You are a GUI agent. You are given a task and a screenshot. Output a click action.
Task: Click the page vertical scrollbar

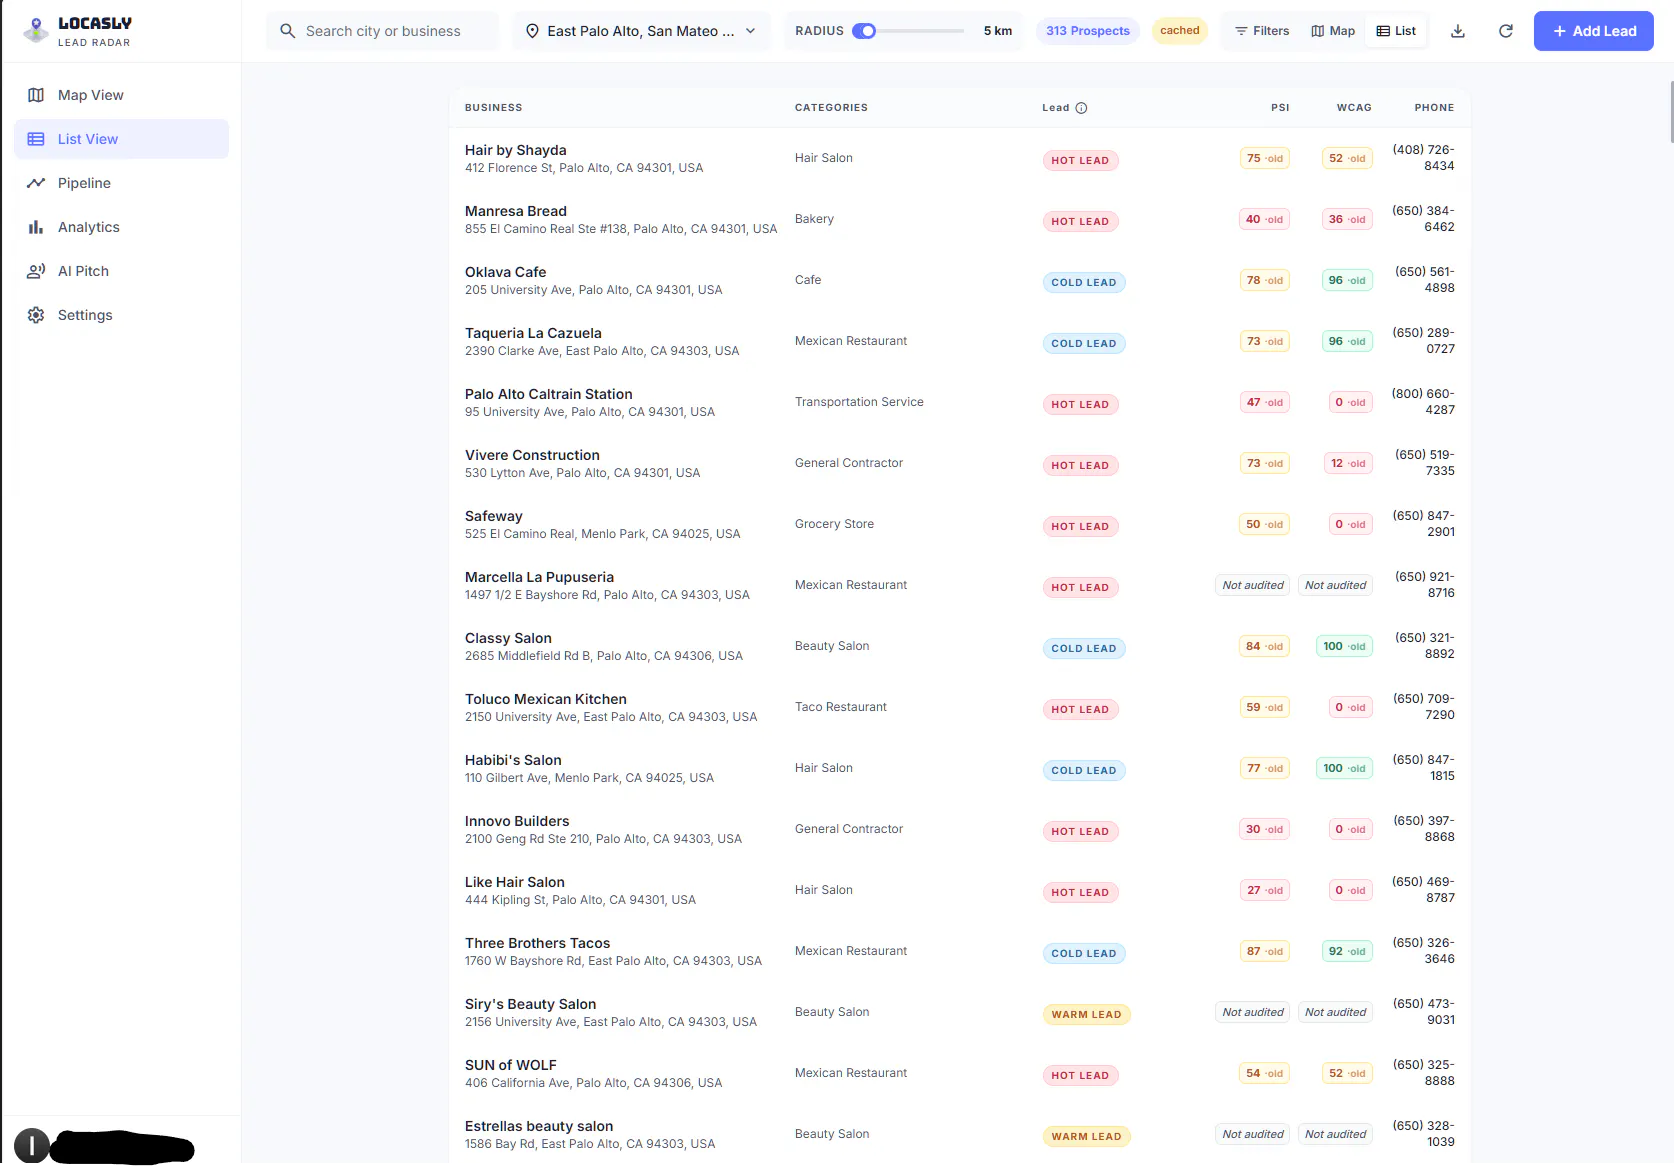pos(1670,112)
